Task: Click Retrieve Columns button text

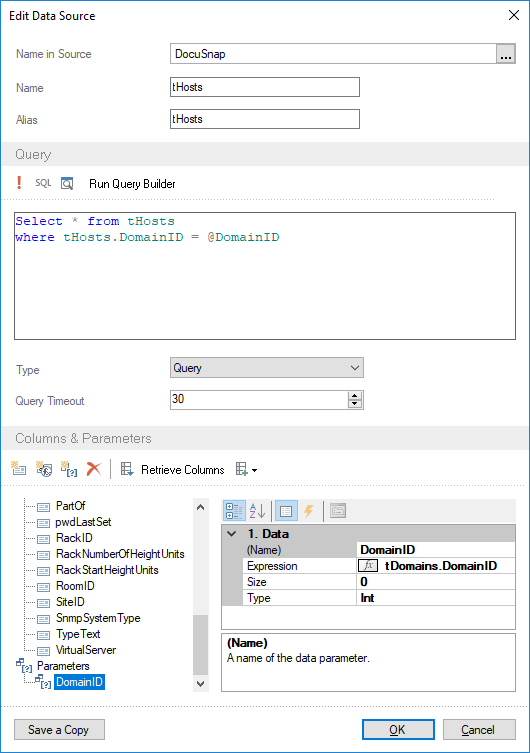Action: coord(182,470)
